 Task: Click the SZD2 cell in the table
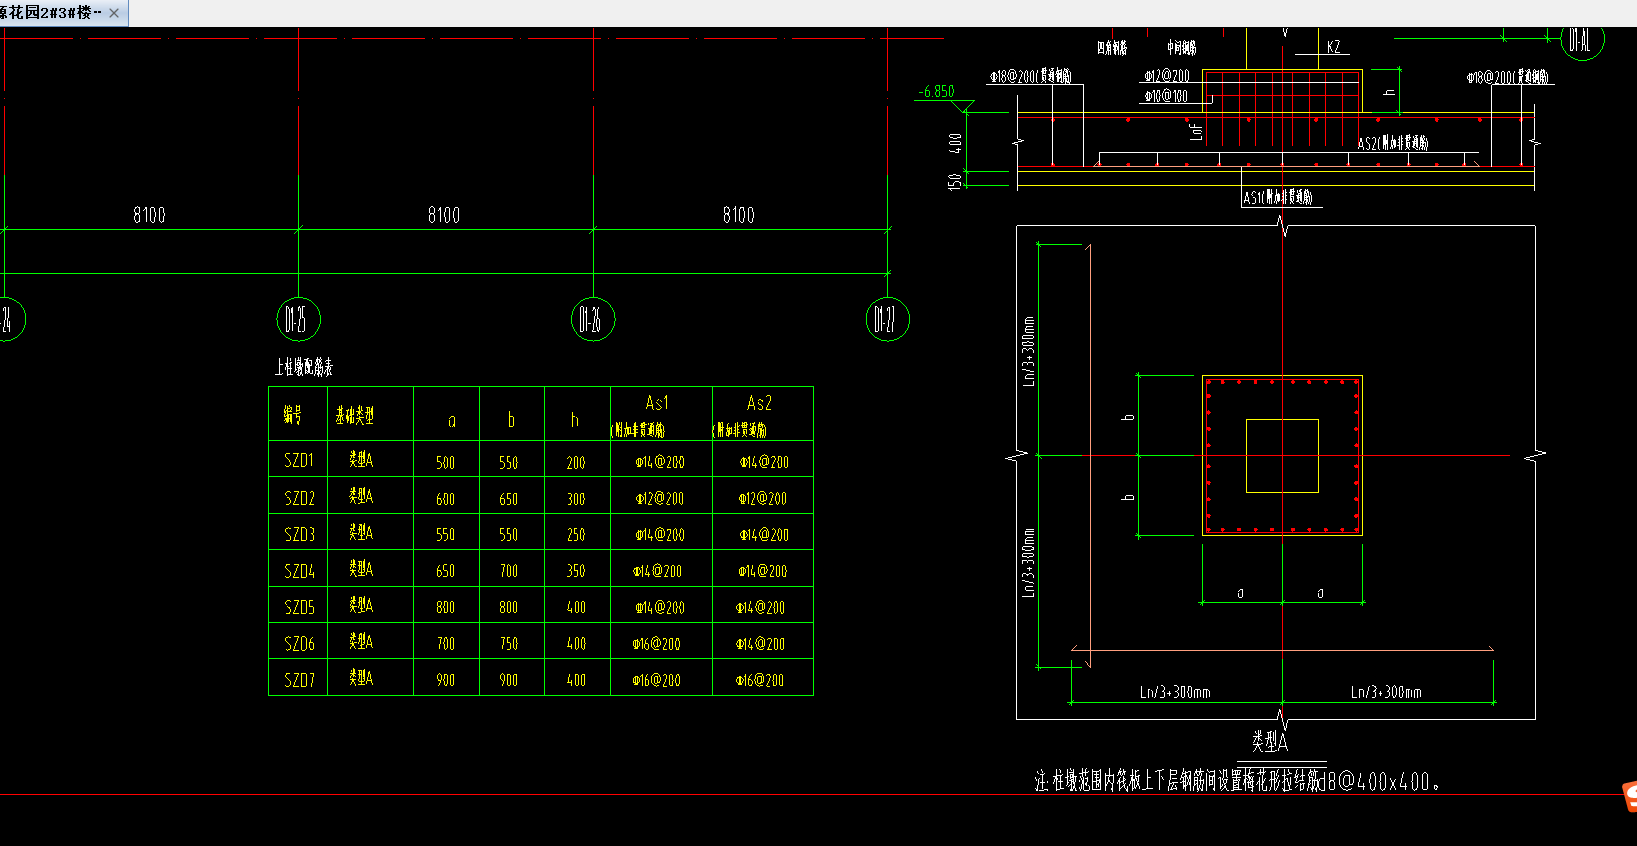coord(299,498)
